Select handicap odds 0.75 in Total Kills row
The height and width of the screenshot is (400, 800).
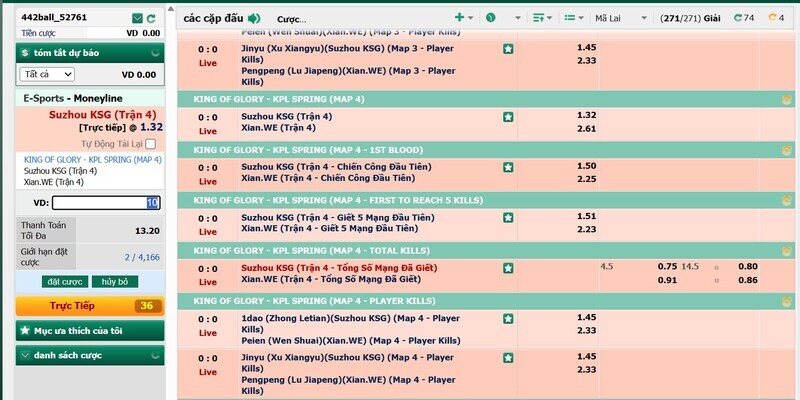[667, 266]
